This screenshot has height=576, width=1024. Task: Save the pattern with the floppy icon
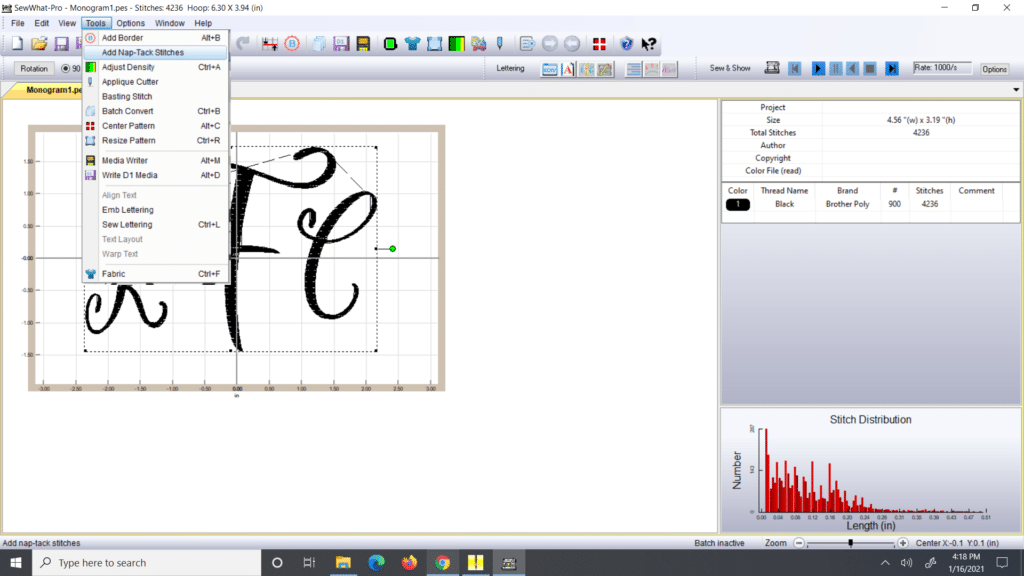pos(61,44)
